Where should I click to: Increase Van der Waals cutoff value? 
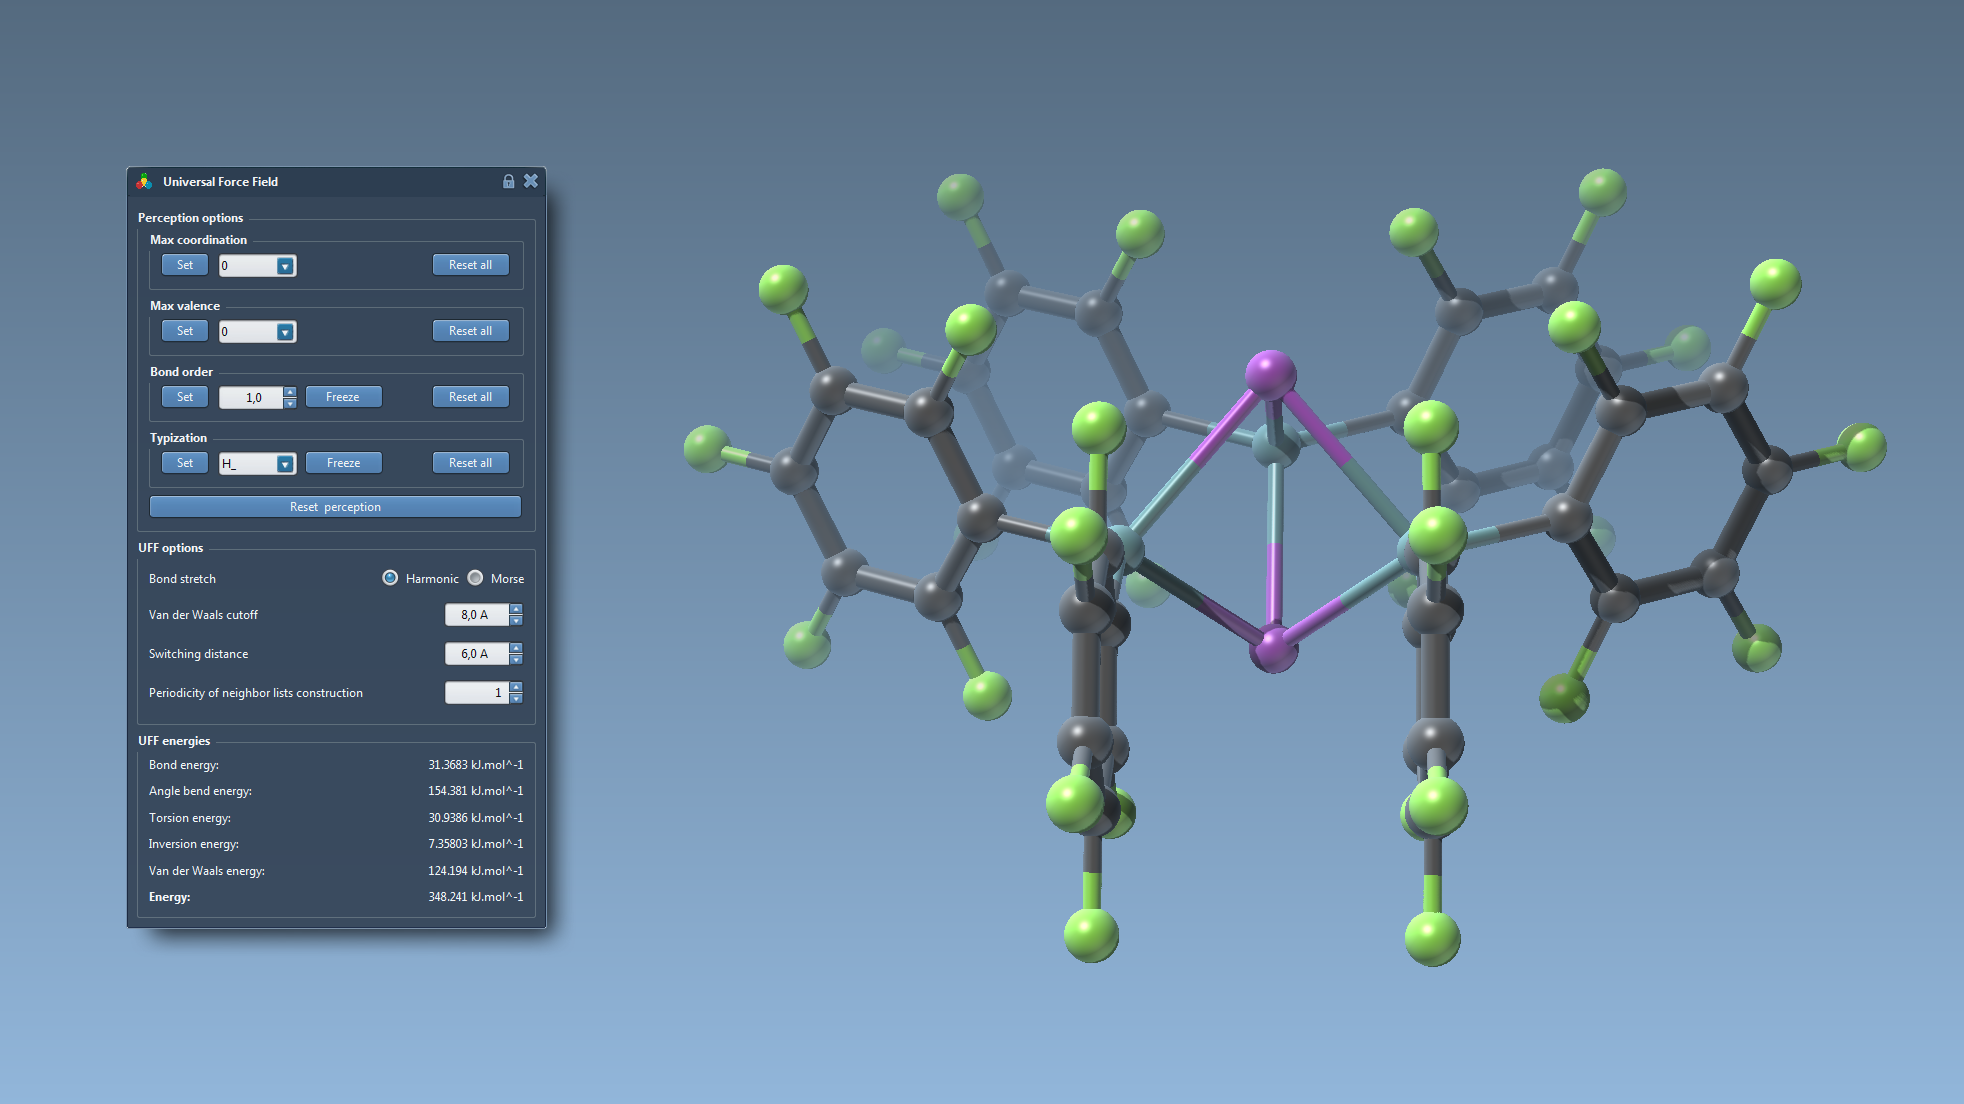516,609
